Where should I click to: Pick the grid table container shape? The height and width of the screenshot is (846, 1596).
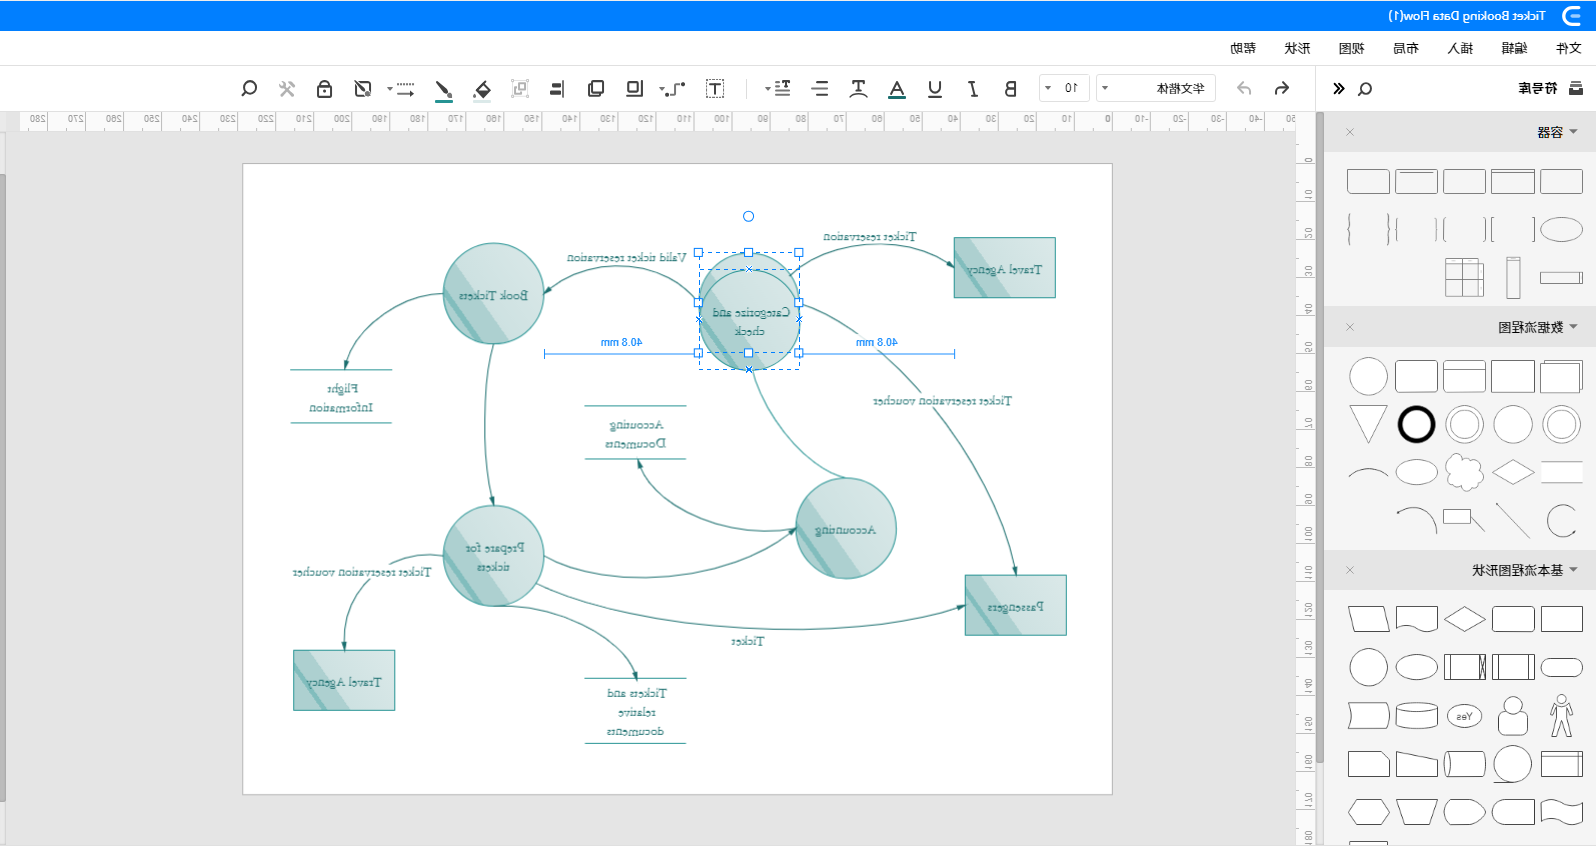1464,277
